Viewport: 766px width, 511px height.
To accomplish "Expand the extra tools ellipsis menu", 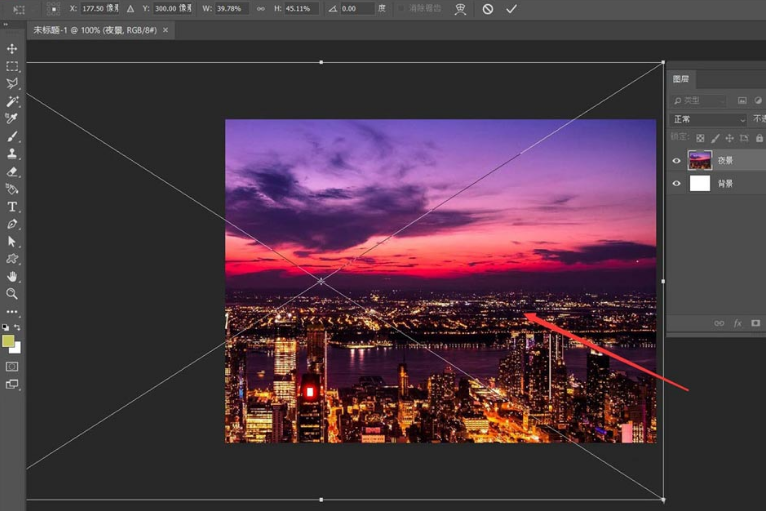I will (x=12, y=312).
